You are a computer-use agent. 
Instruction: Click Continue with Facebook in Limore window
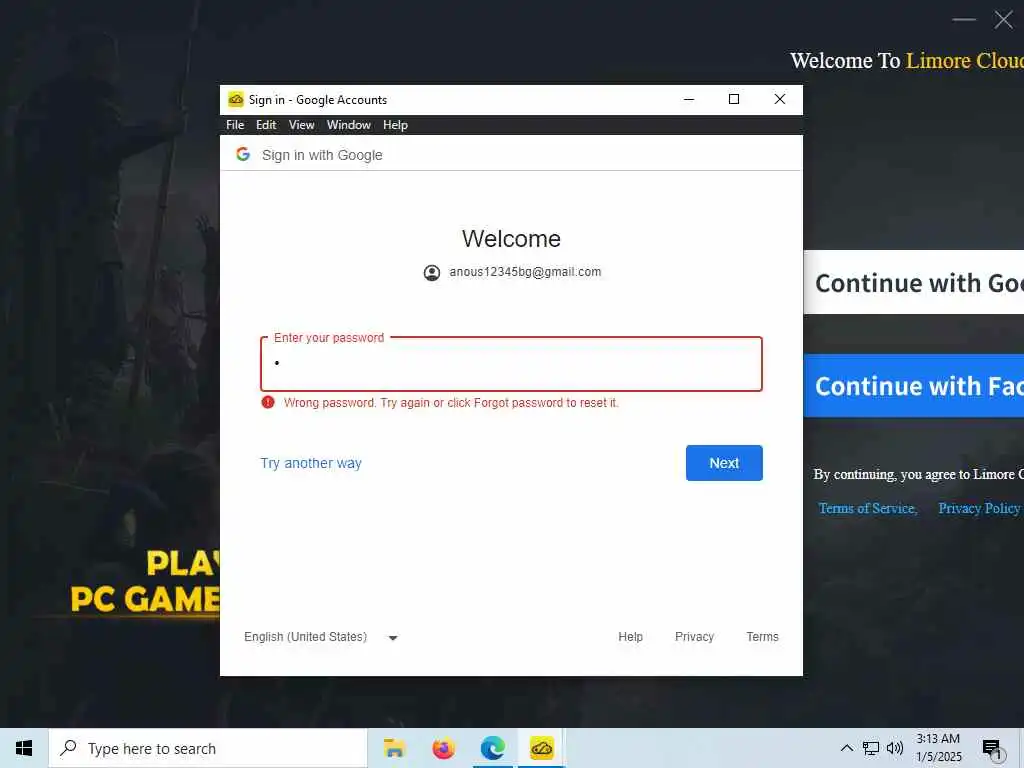pos(914,385)
